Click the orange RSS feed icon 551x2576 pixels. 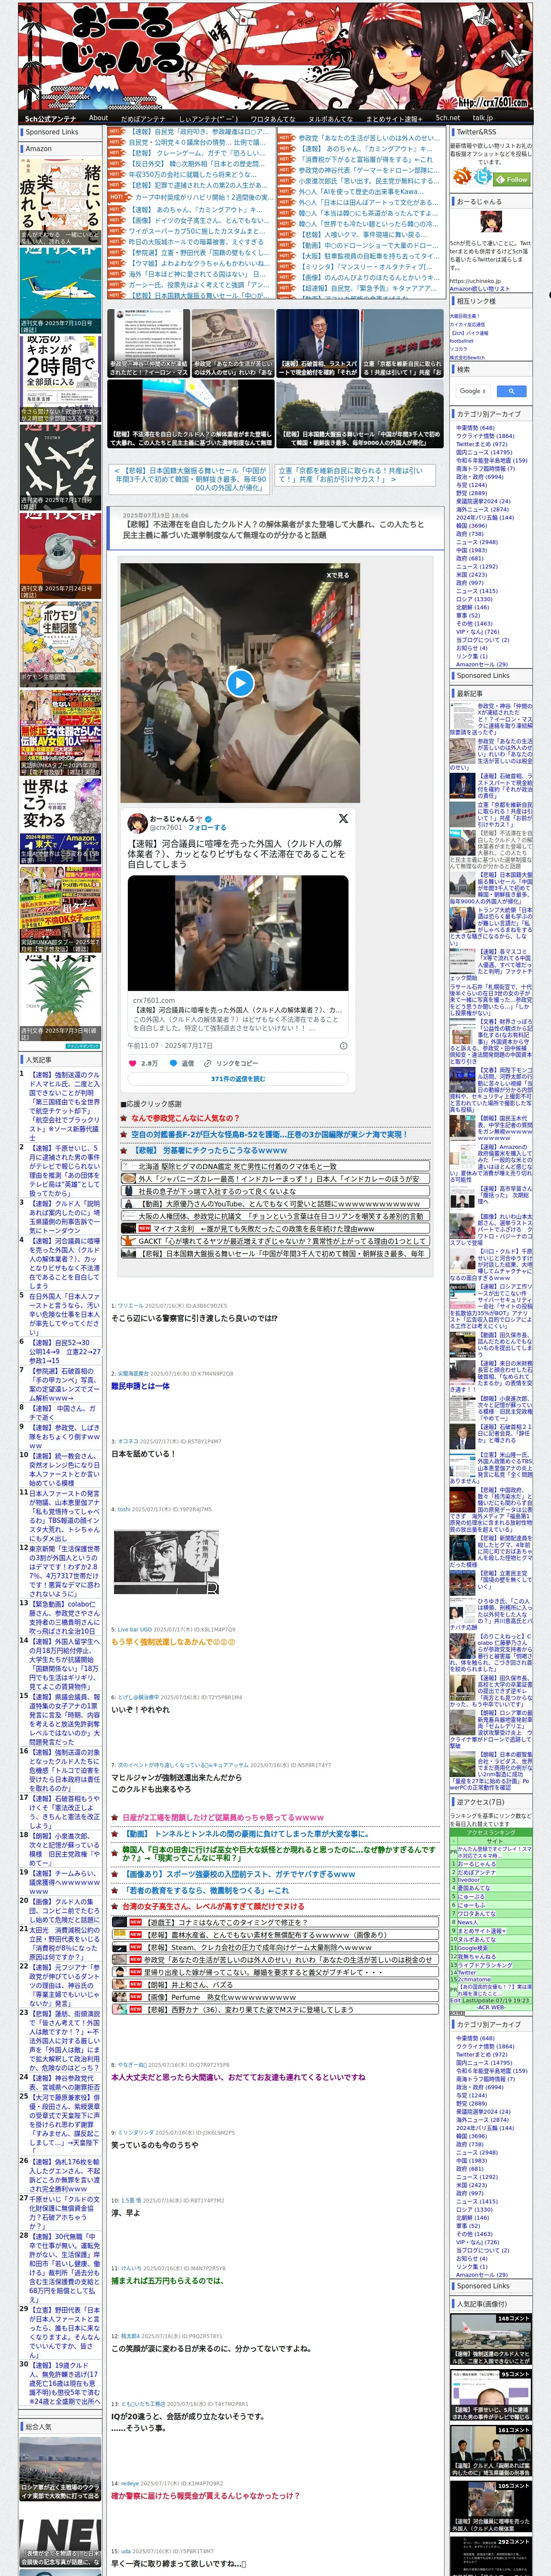point(462,177)
